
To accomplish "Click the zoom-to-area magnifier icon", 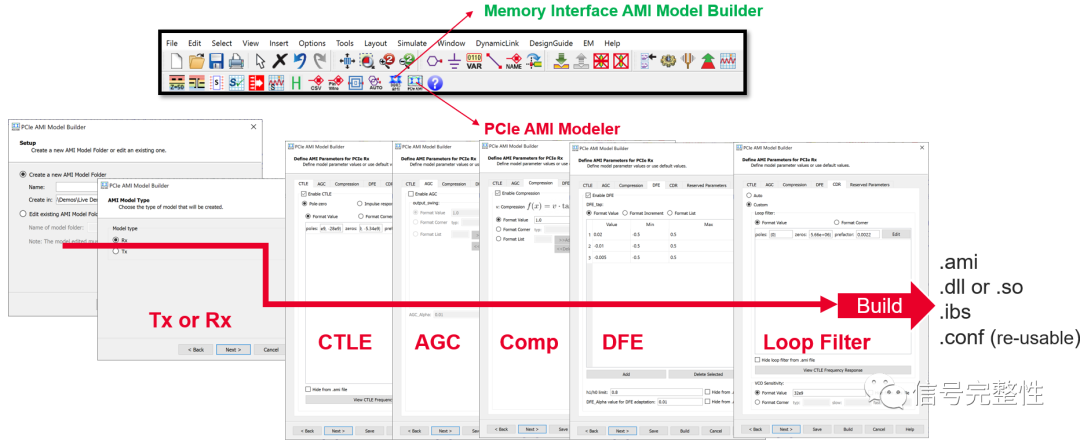I will (367, 61).
